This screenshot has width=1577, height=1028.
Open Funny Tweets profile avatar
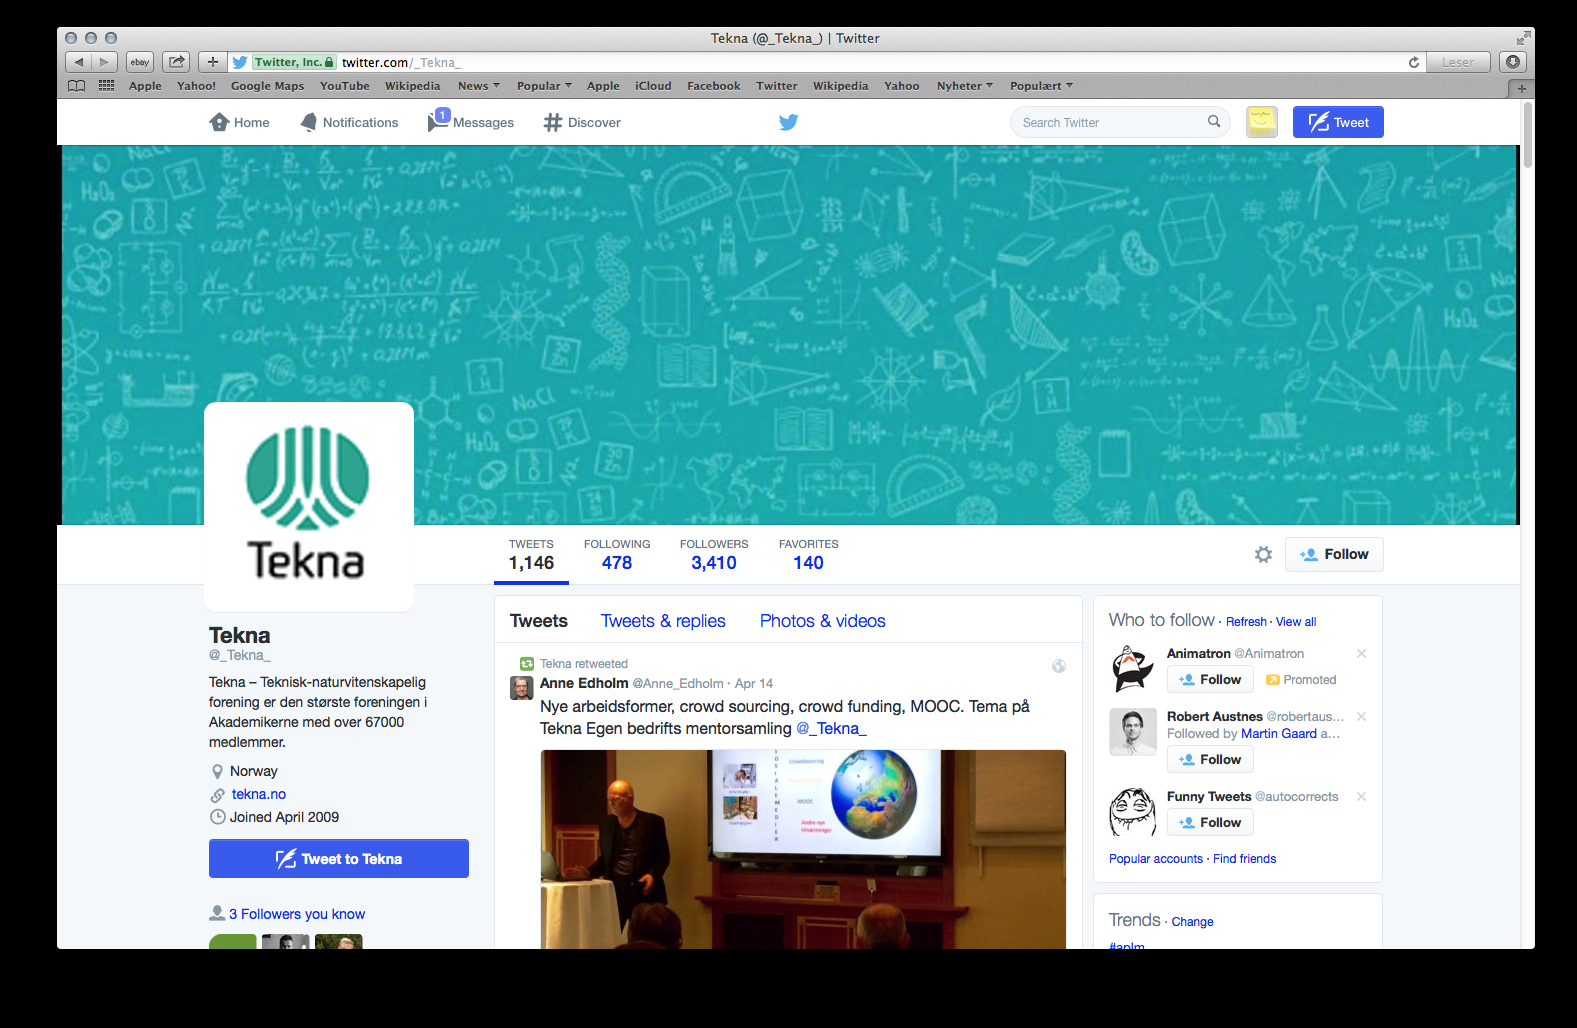pyautogui.click(x=1133, y=812)
